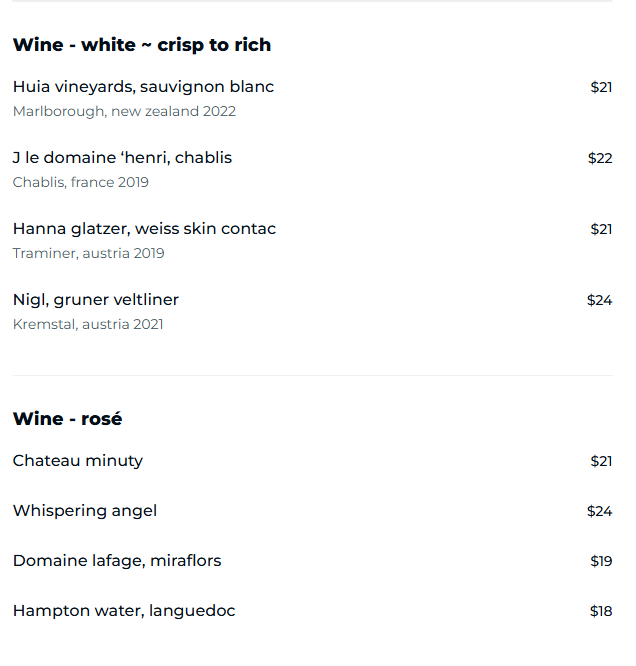Click the $19 price for Domaine lafage
The width and height of the screenshot is (636, 666).
pyautogui.click(x=601, y=561)
